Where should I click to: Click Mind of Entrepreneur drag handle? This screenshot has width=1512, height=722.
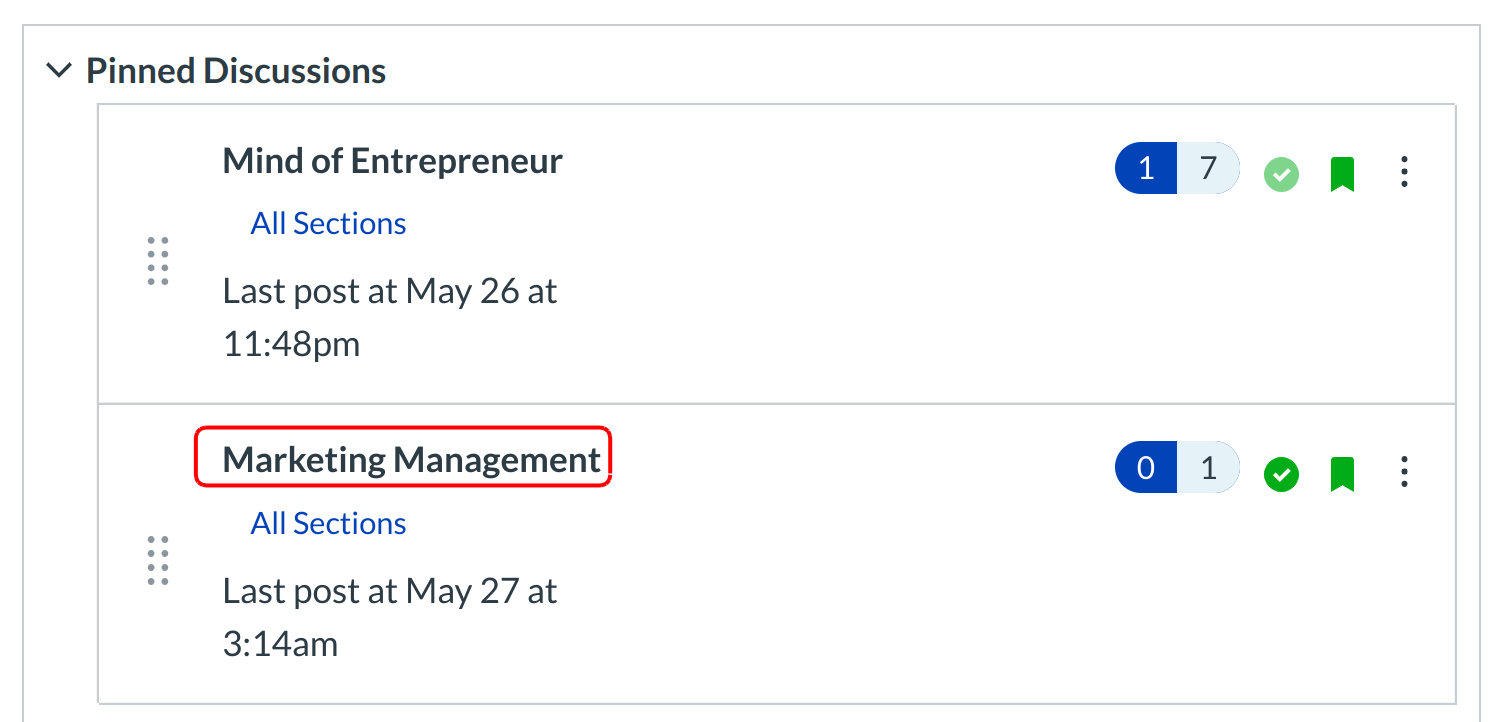(158, 261)
